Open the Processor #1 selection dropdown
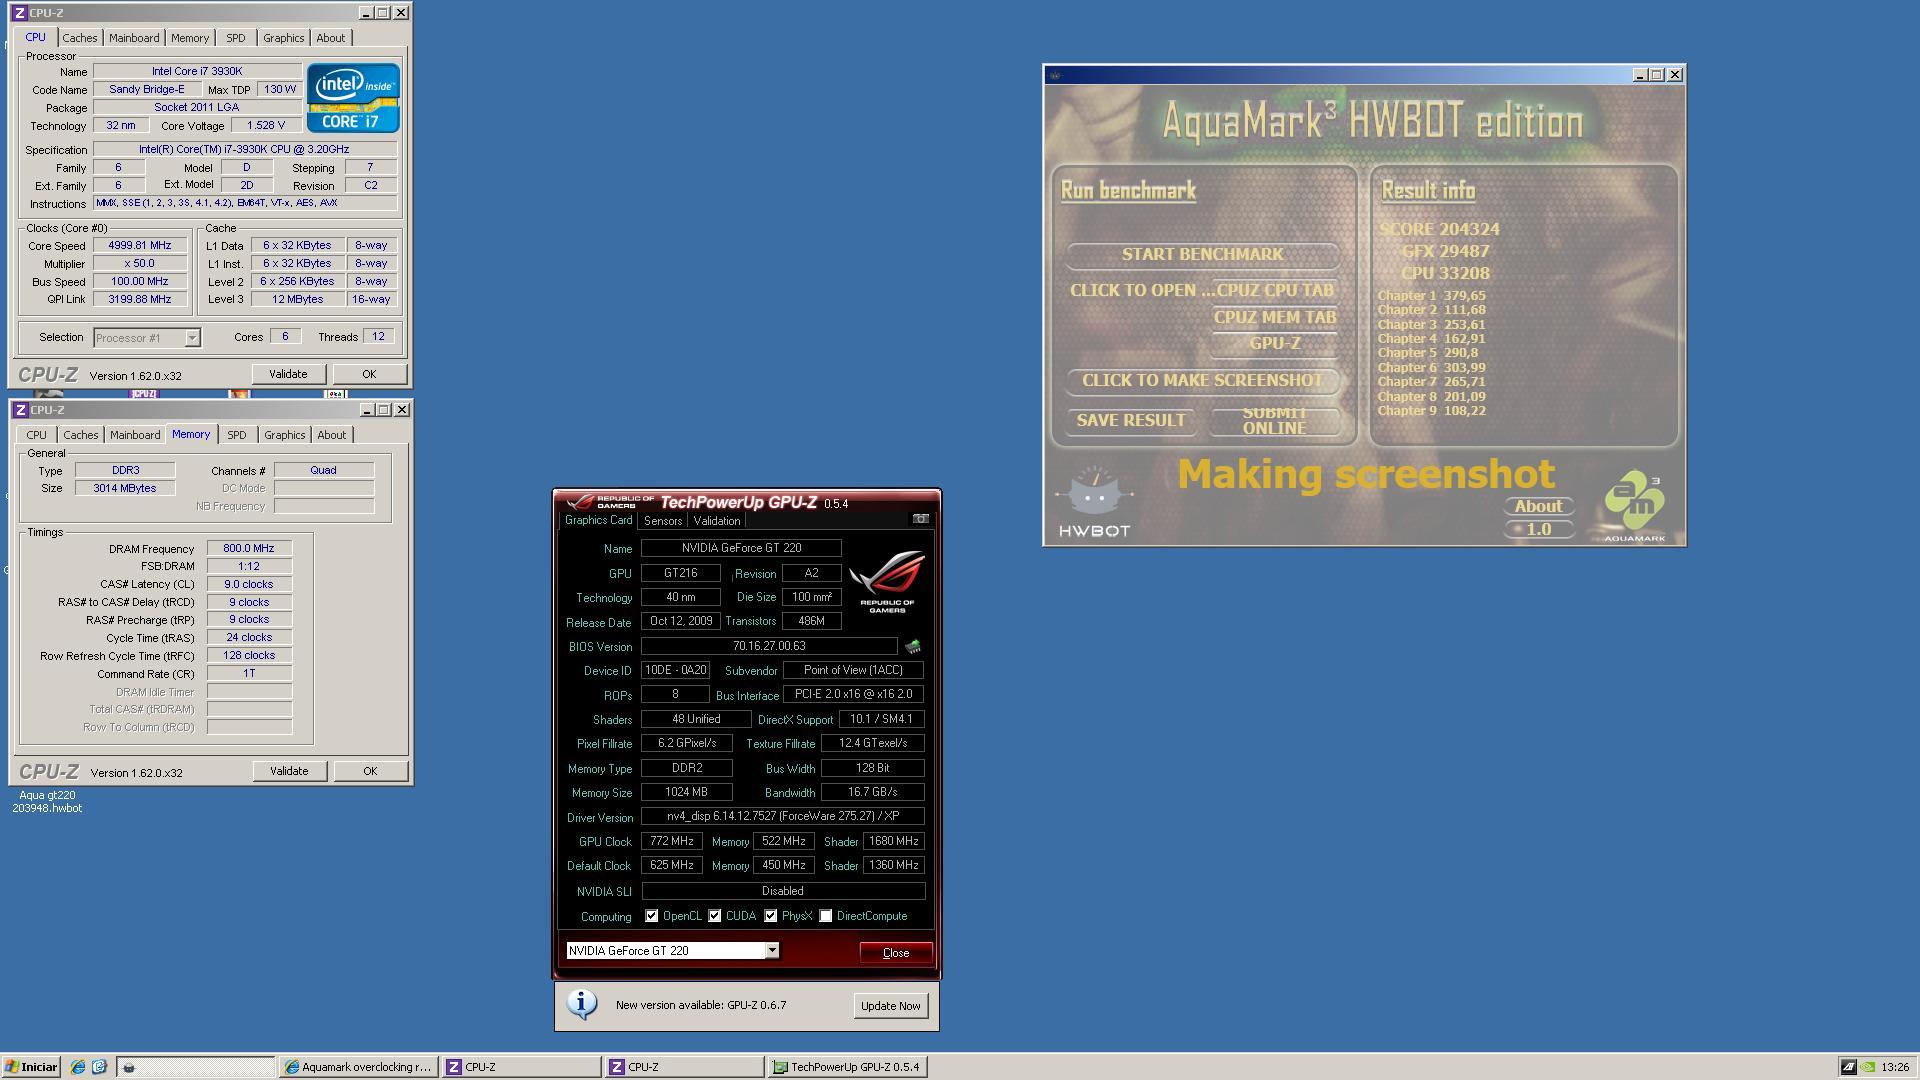The height and width of the screenshot is (1080, 1920). [192, 338]
